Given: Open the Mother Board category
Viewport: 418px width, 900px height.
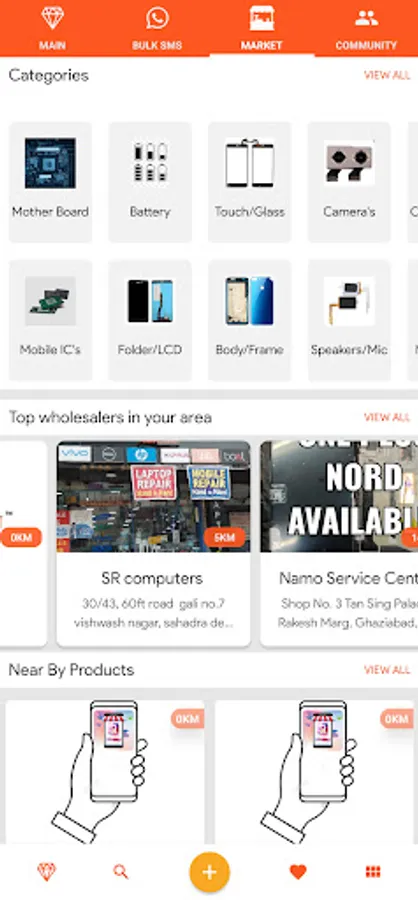Looking at the screenshot, I should 51,182.
